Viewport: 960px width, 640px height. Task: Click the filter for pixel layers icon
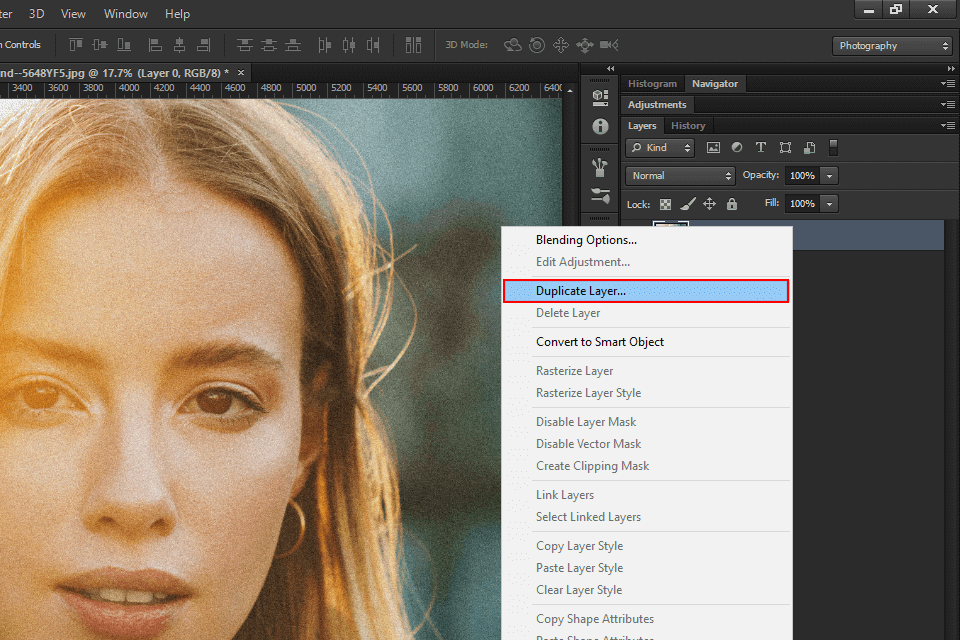(x=713, y=147)
